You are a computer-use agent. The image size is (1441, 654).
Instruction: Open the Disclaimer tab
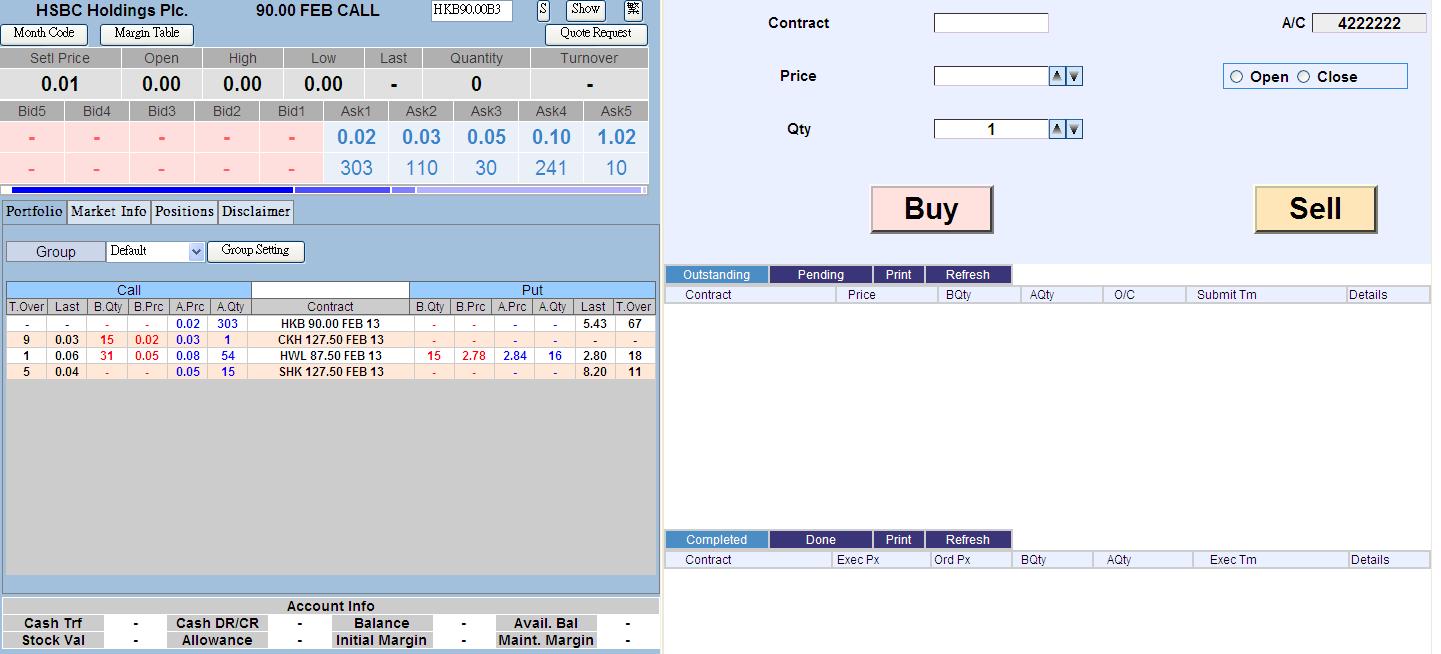point(256,211)
